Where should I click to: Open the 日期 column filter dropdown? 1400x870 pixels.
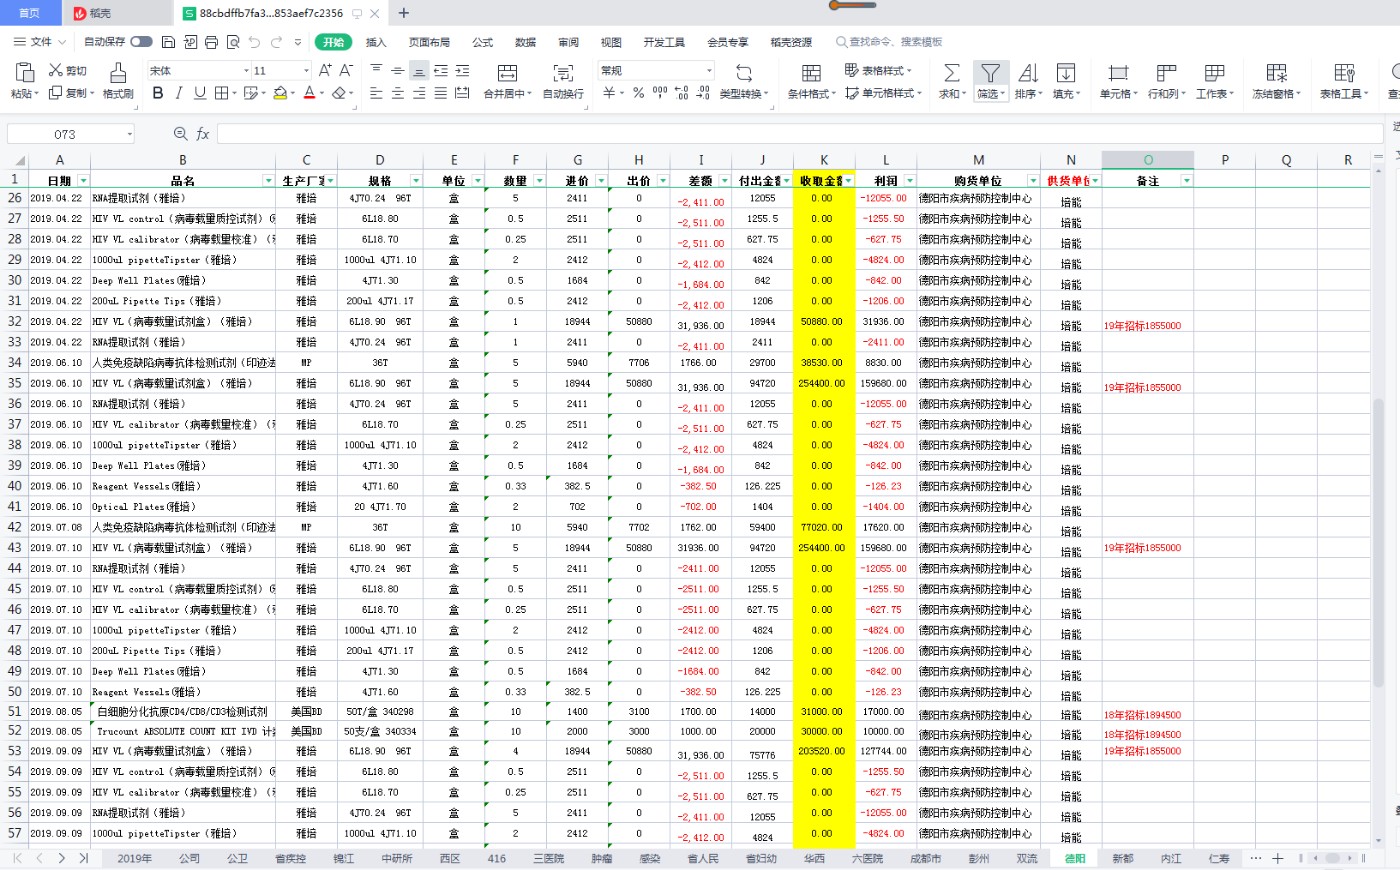pyautogui.click(x=83, y=181)
